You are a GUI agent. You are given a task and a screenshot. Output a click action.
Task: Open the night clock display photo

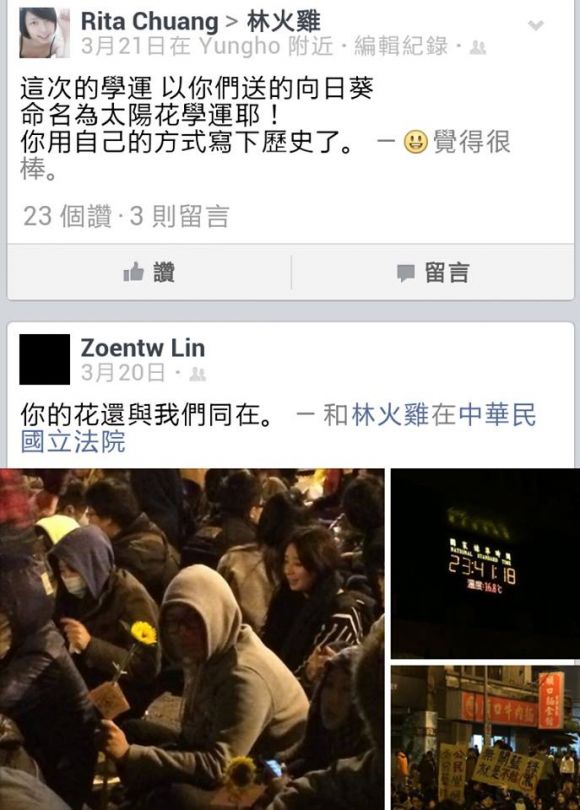(485, 563)
